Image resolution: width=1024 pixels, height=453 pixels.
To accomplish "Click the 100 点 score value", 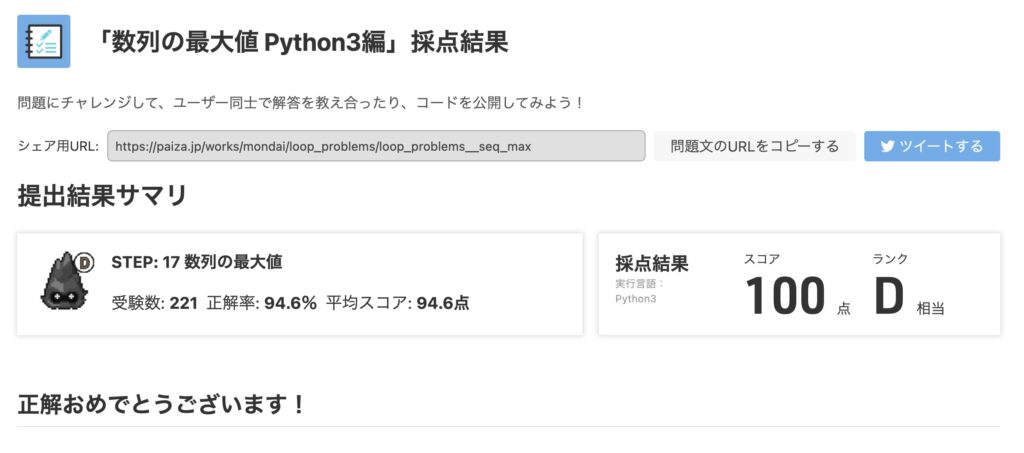I will 798,296.
